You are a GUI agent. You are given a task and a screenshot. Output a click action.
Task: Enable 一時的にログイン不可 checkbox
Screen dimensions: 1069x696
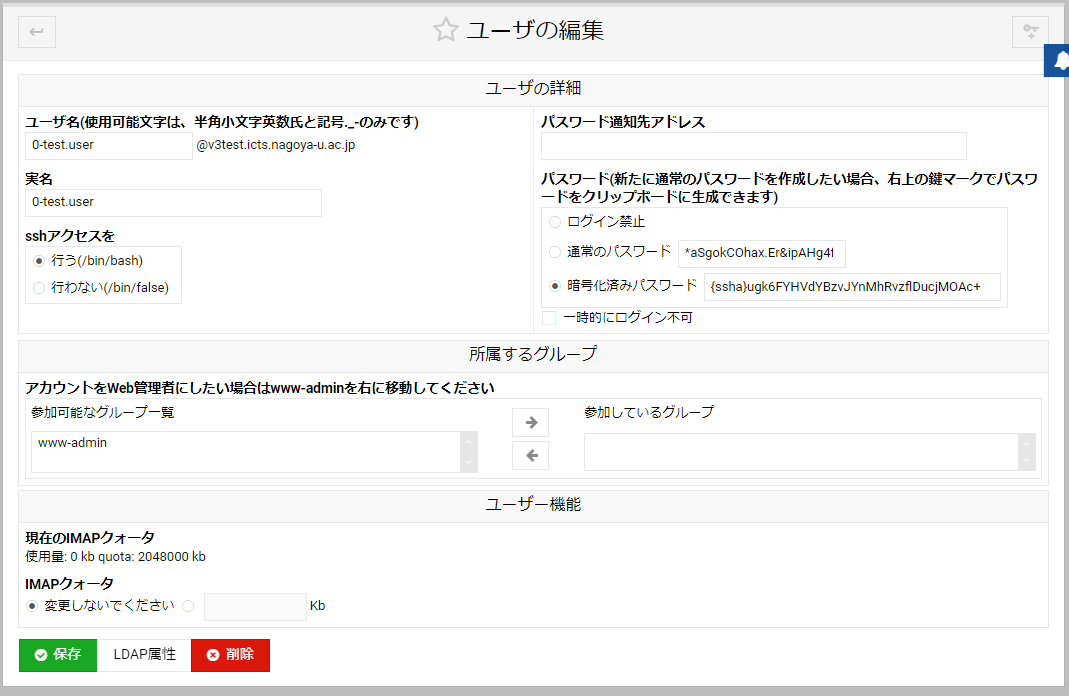(549, 318)
